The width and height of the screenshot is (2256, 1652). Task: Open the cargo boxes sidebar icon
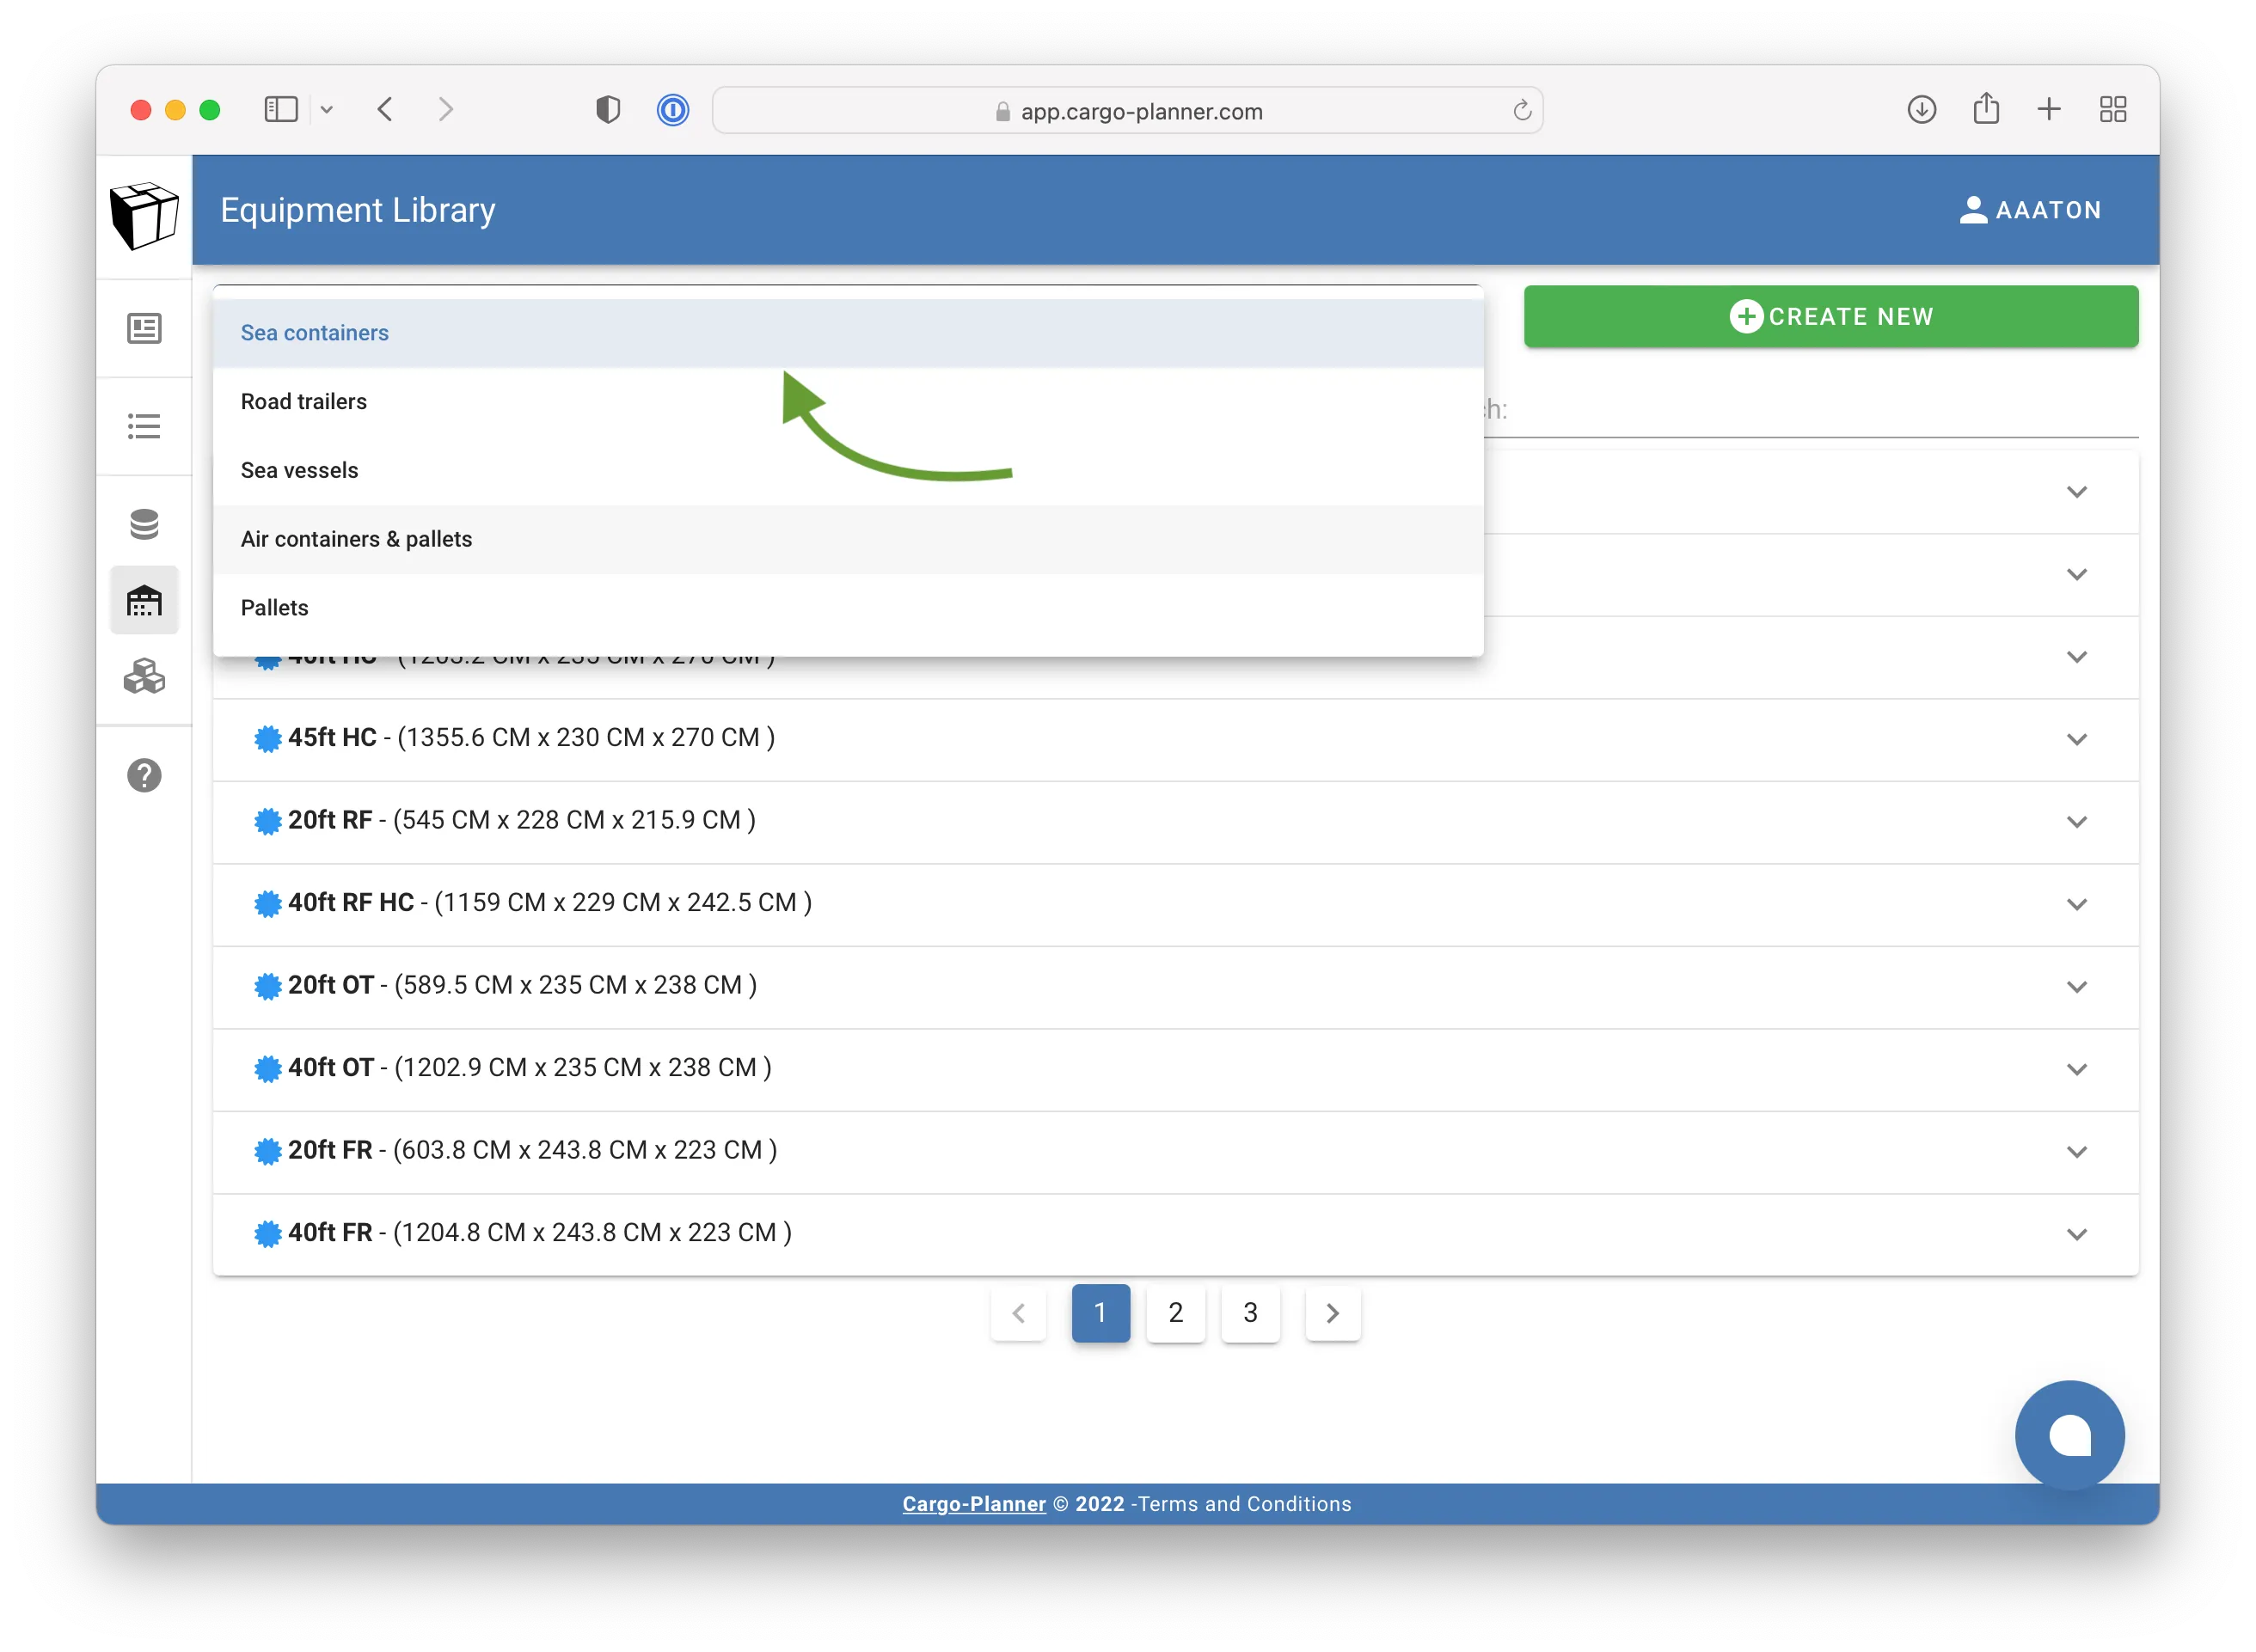click(x=144, y=677)
